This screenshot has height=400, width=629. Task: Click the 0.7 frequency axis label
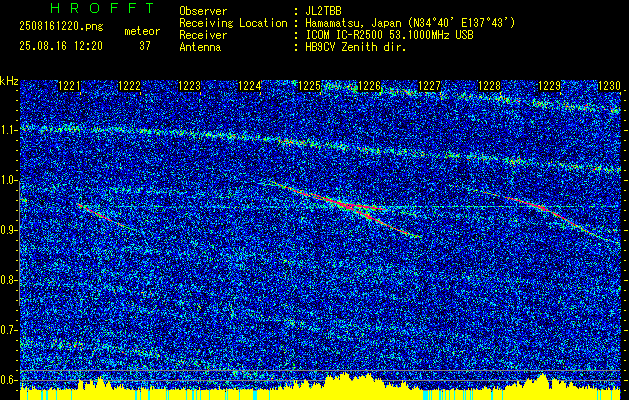(9, 330)
